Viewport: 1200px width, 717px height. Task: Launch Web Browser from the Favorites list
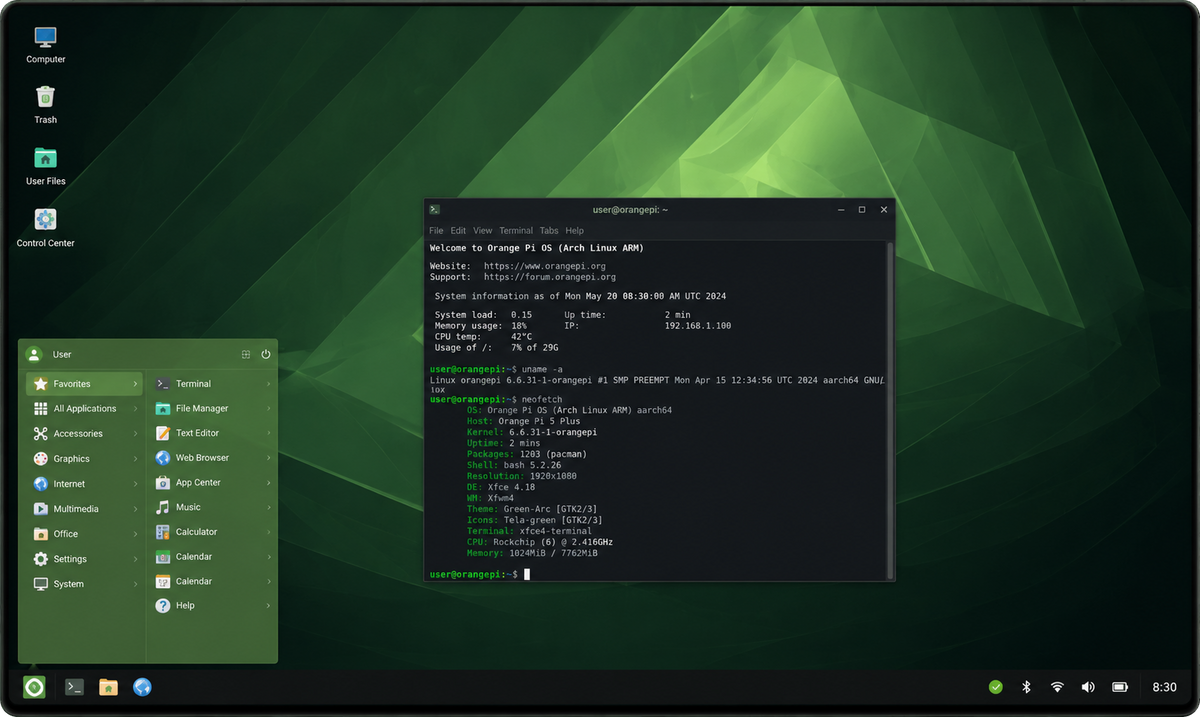click(x=212, y=458)
